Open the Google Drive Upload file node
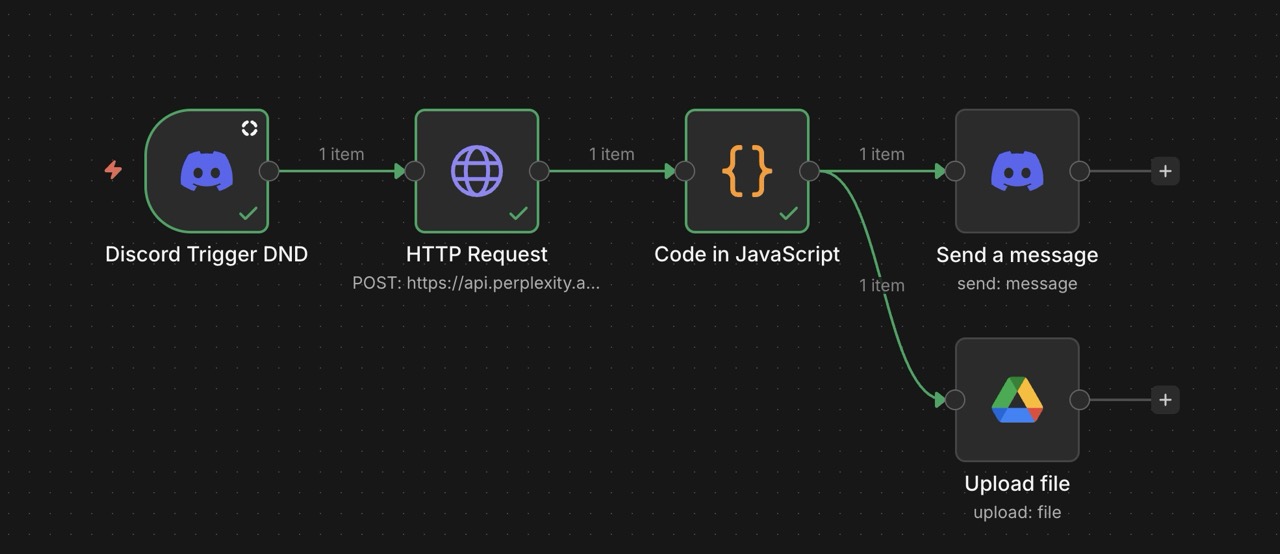Viewport: 1280px width, 554px height. click(1017, 400)
